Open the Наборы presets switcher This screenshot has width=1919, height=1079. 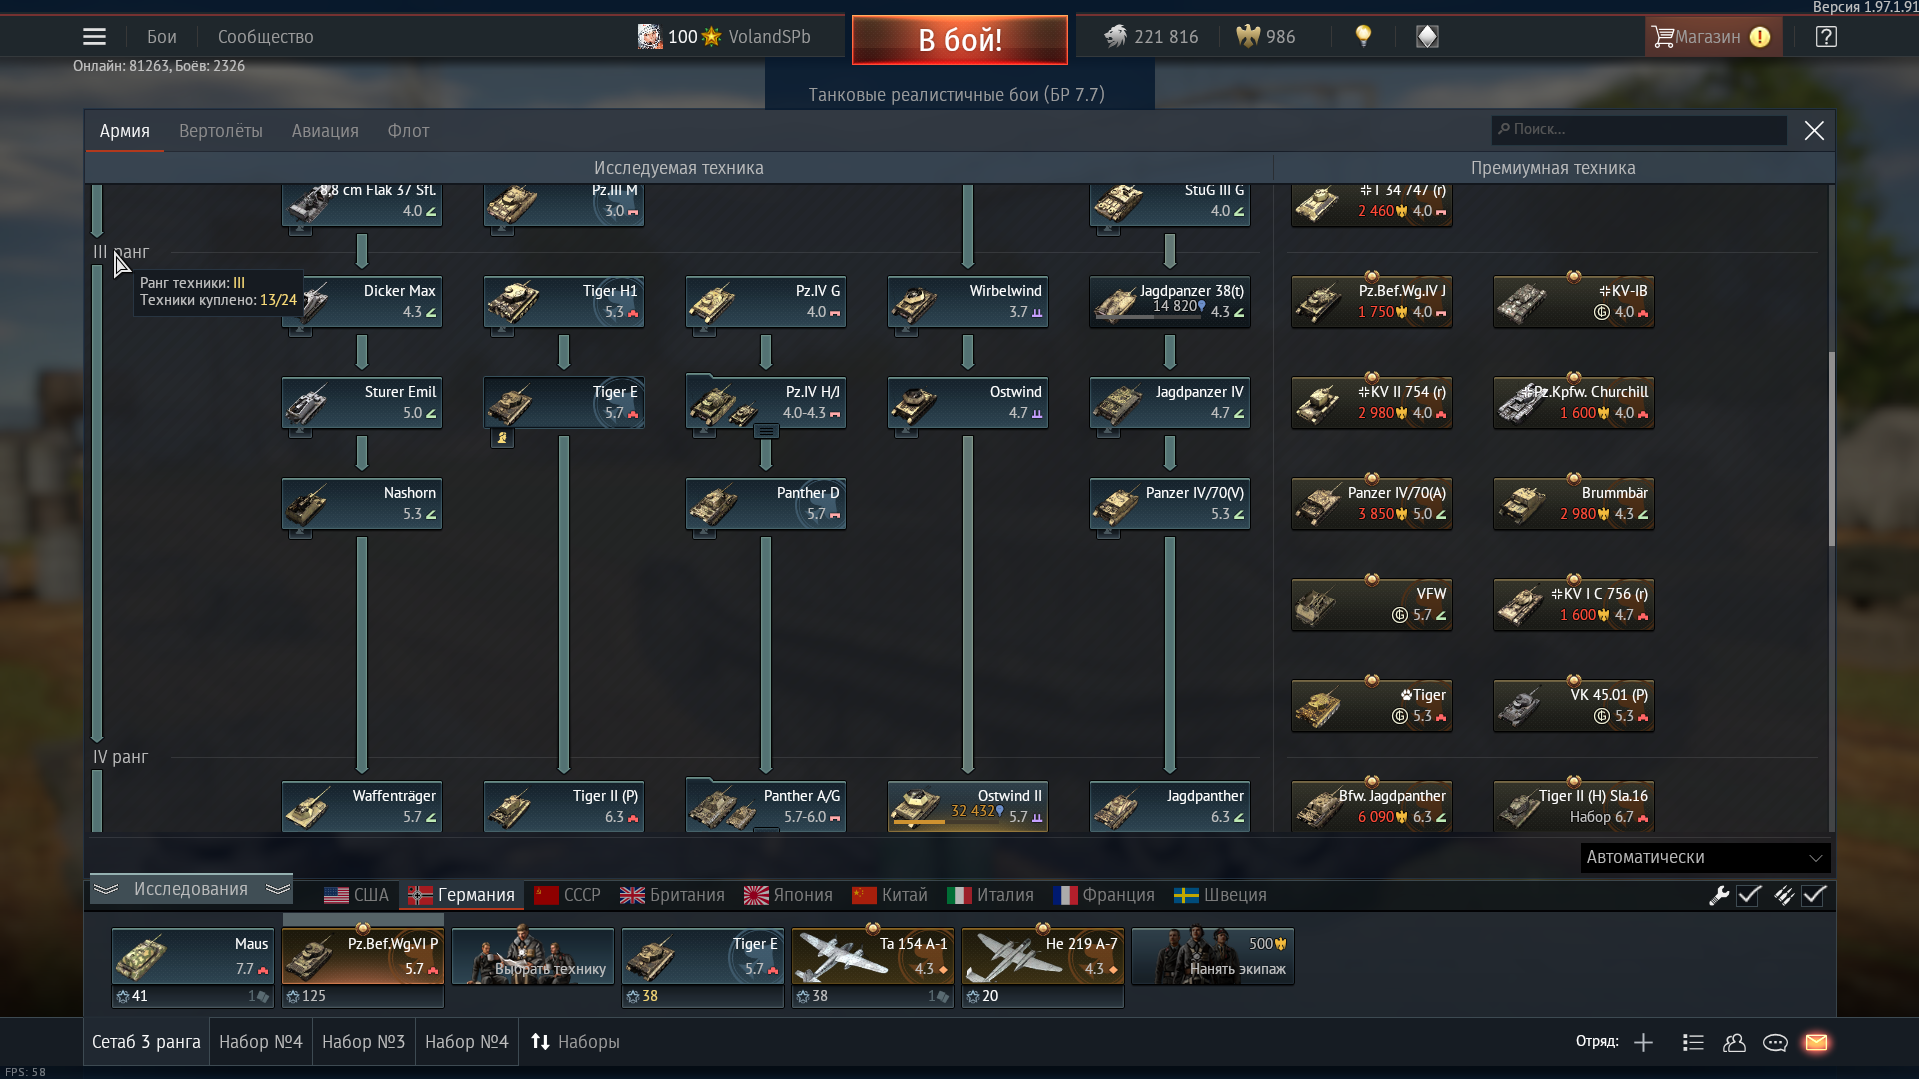(x=575, y=1042)
